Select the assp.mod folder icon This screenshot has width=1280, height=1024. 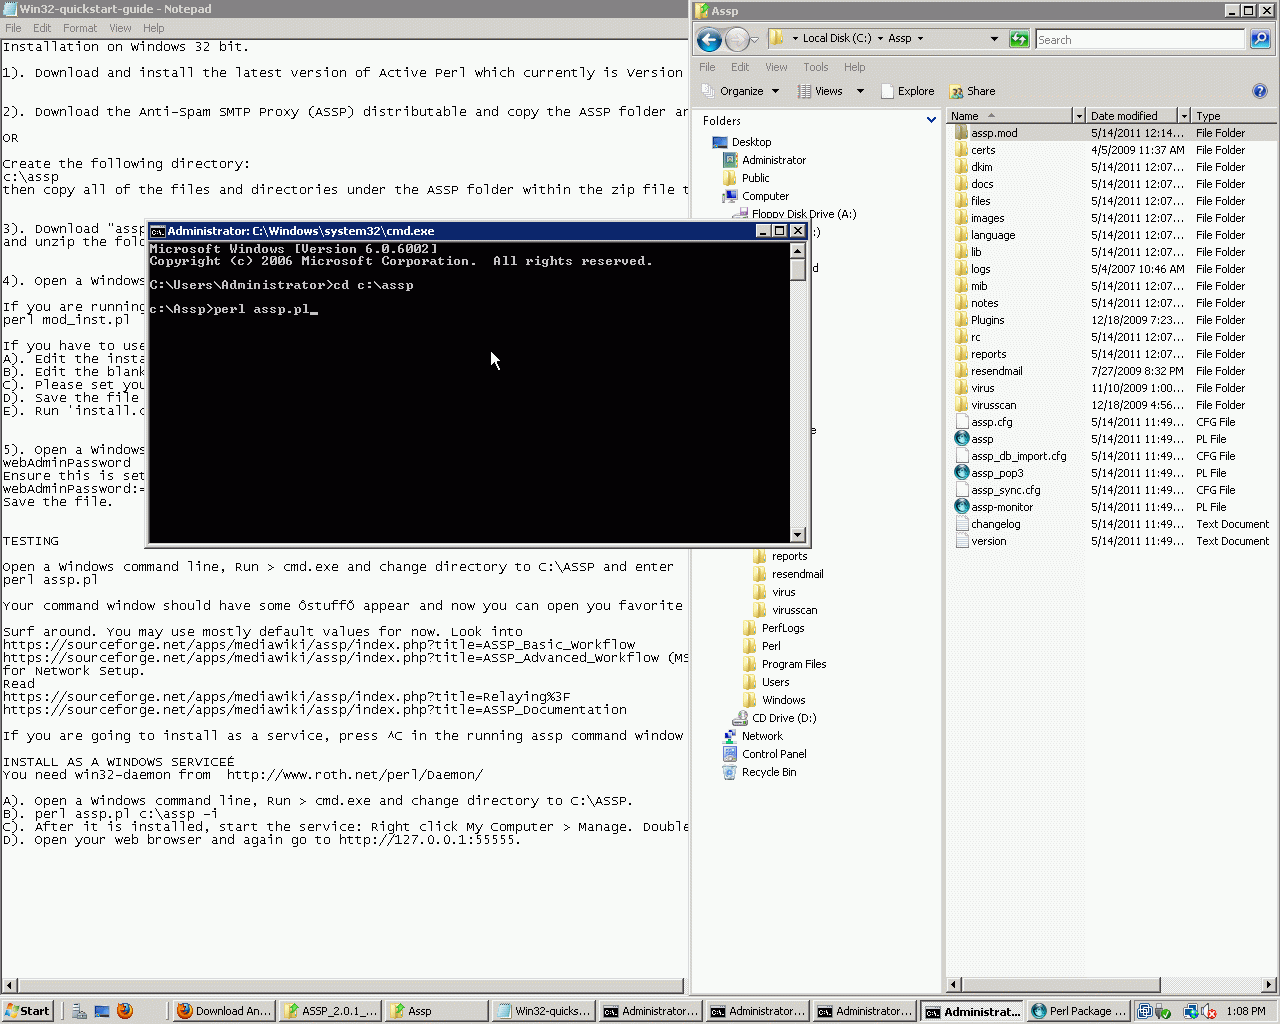(962, 133)
